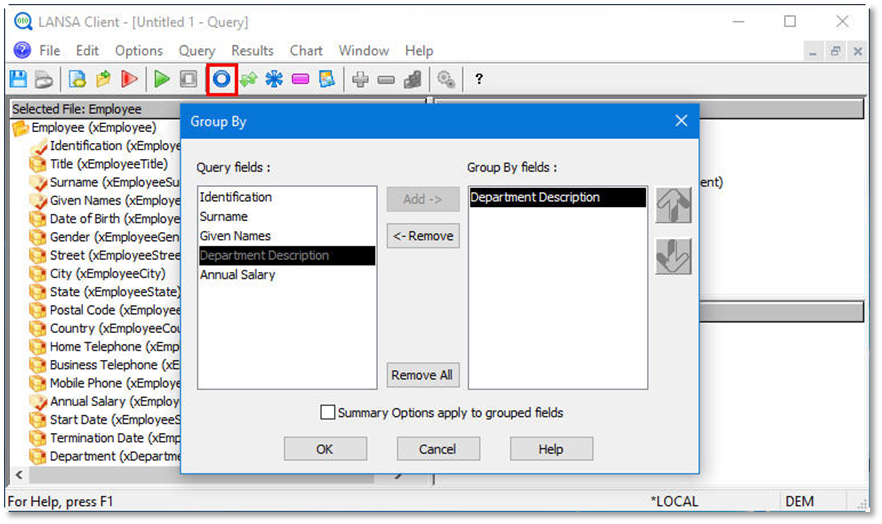Click the blue circle Group By icon
Viewport: 882px width, 524px height.
point(221,79)
